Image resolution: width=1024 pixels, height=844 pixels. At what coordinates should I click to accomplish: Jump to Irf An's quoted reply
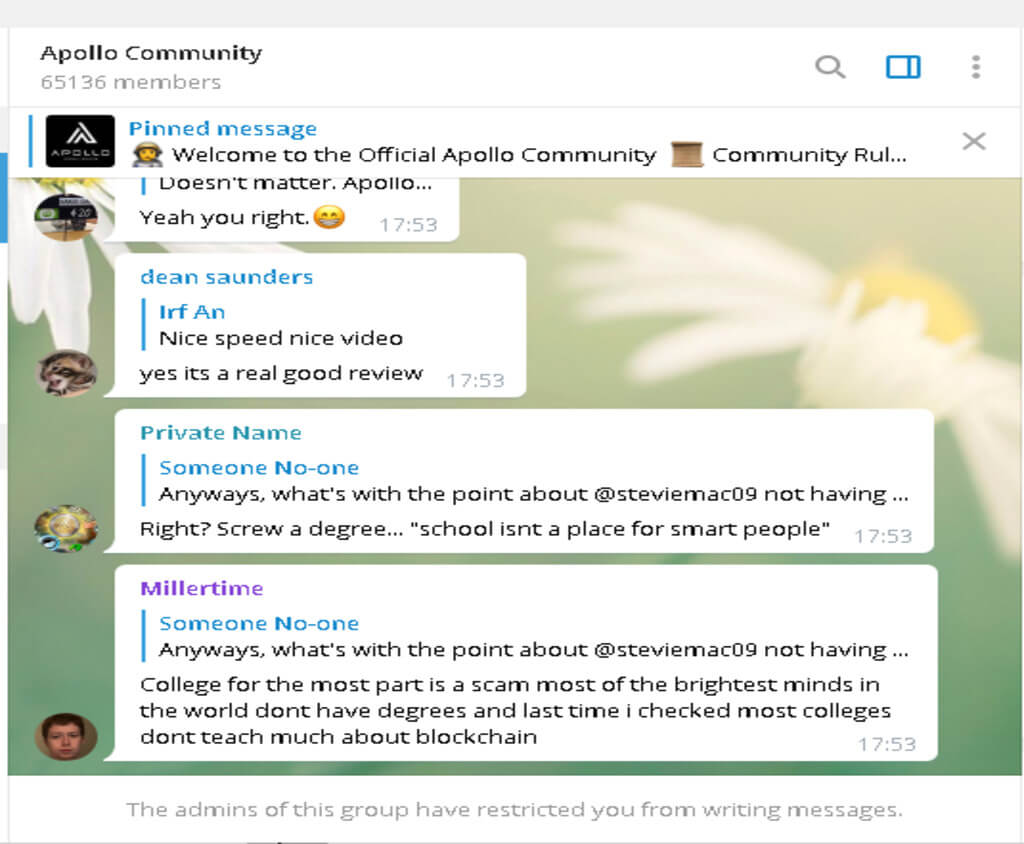pyautogui.click(x=280, y=325)
